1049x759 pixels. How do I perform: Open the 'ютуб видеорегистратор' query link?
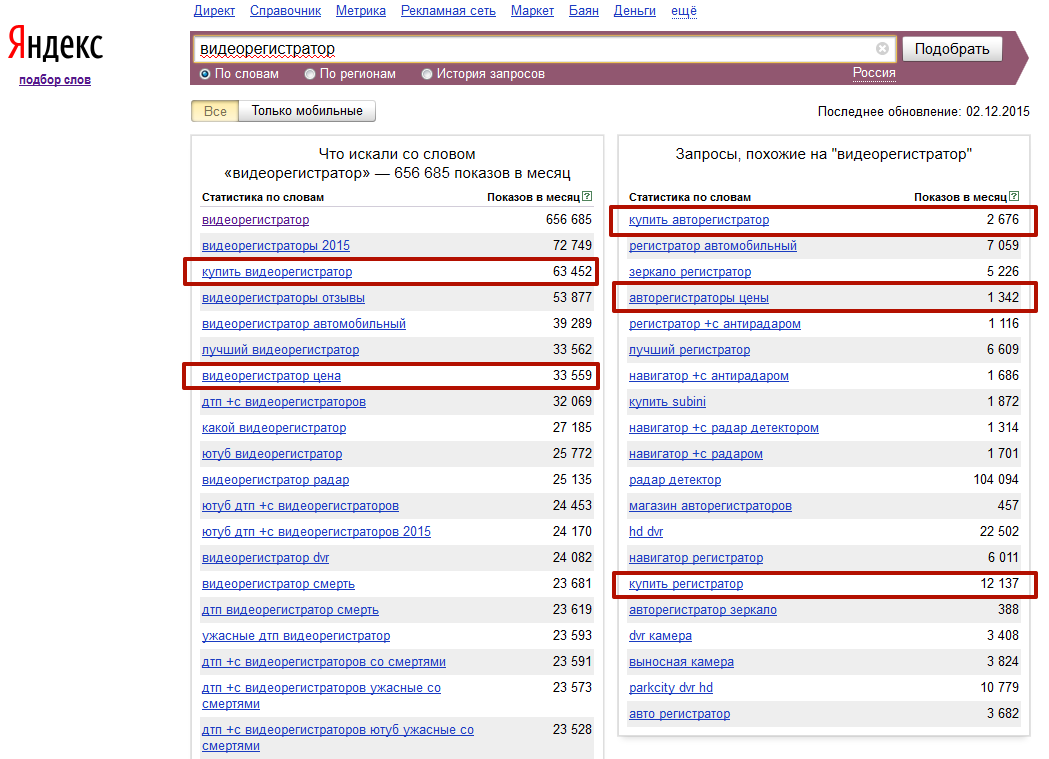point(272,453)
